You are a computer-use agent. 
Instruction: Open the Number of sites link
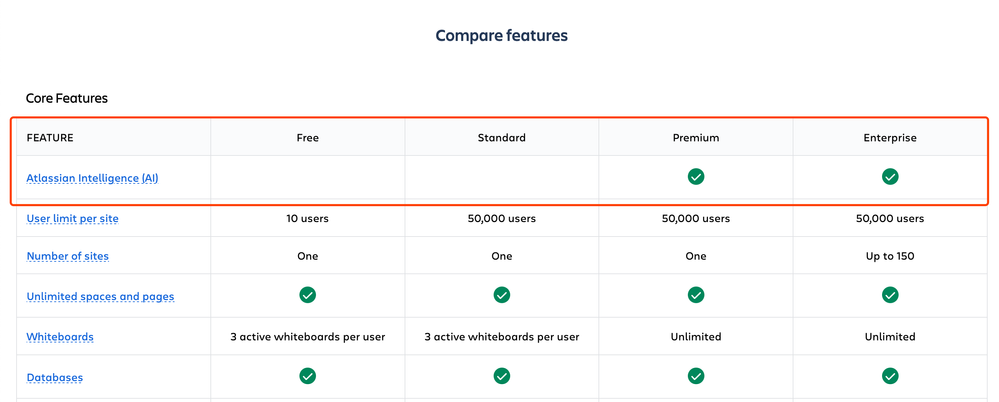click(68, 256)
